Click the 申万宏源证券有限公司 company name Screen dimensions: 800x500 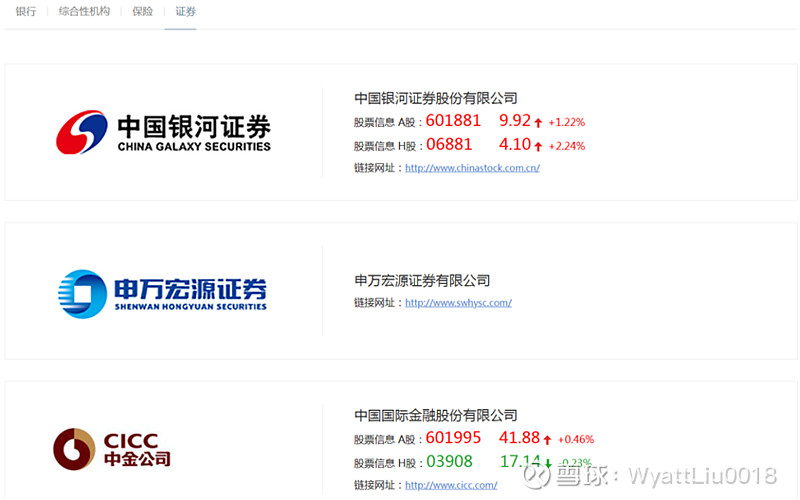[422, 280]
